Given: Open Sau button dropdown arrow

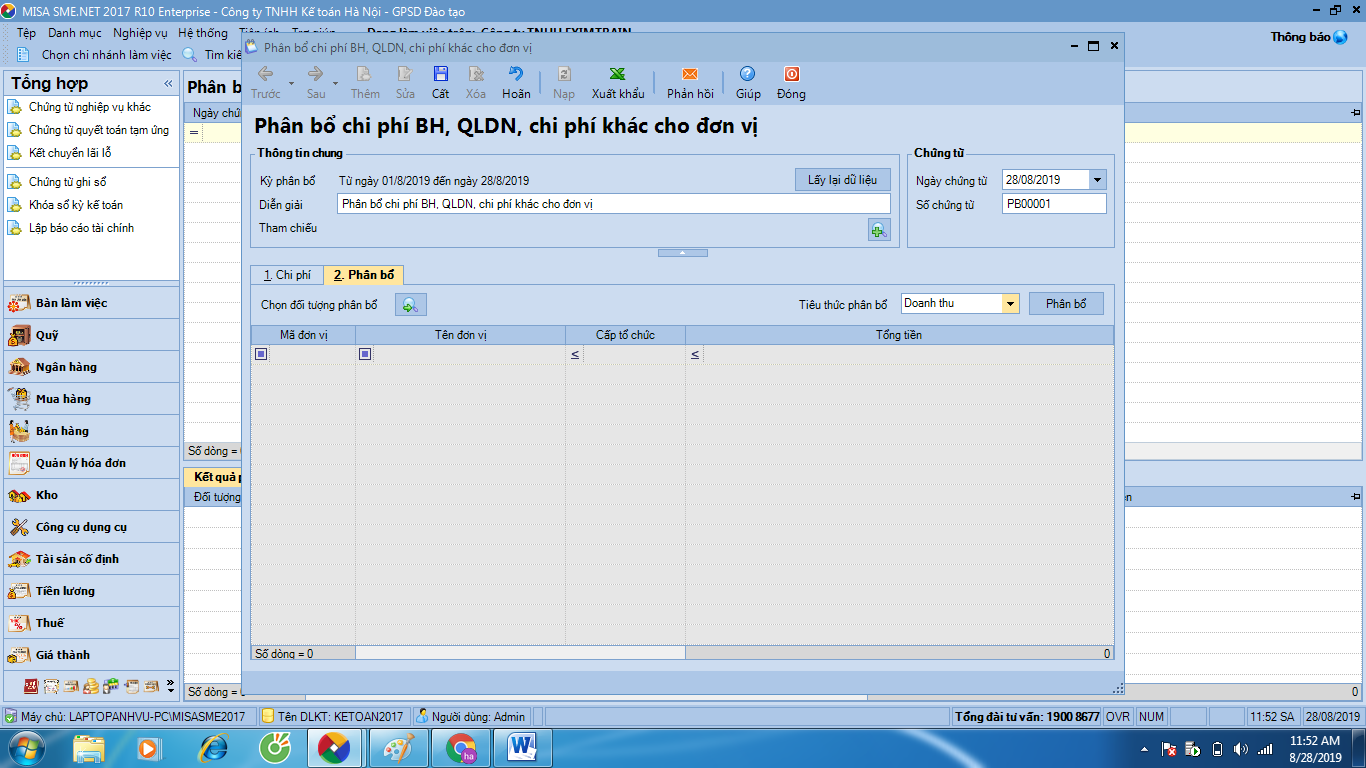Looking at the screenshot, I should [336, 83].
